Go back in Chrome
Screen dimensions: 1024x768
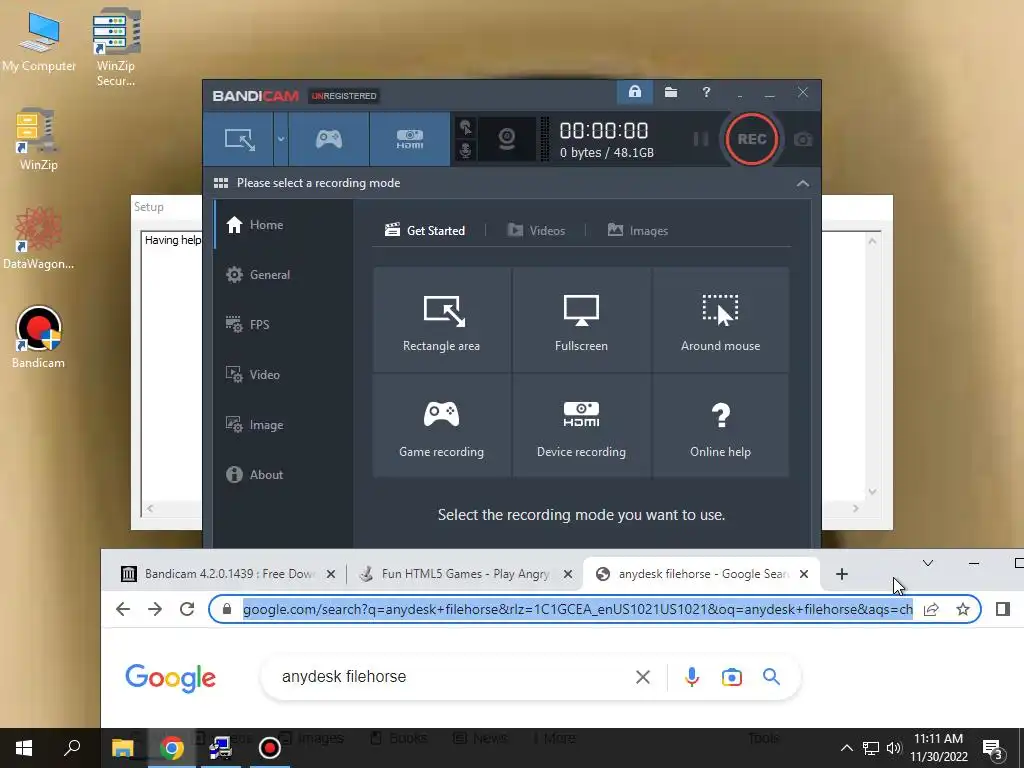123,609
